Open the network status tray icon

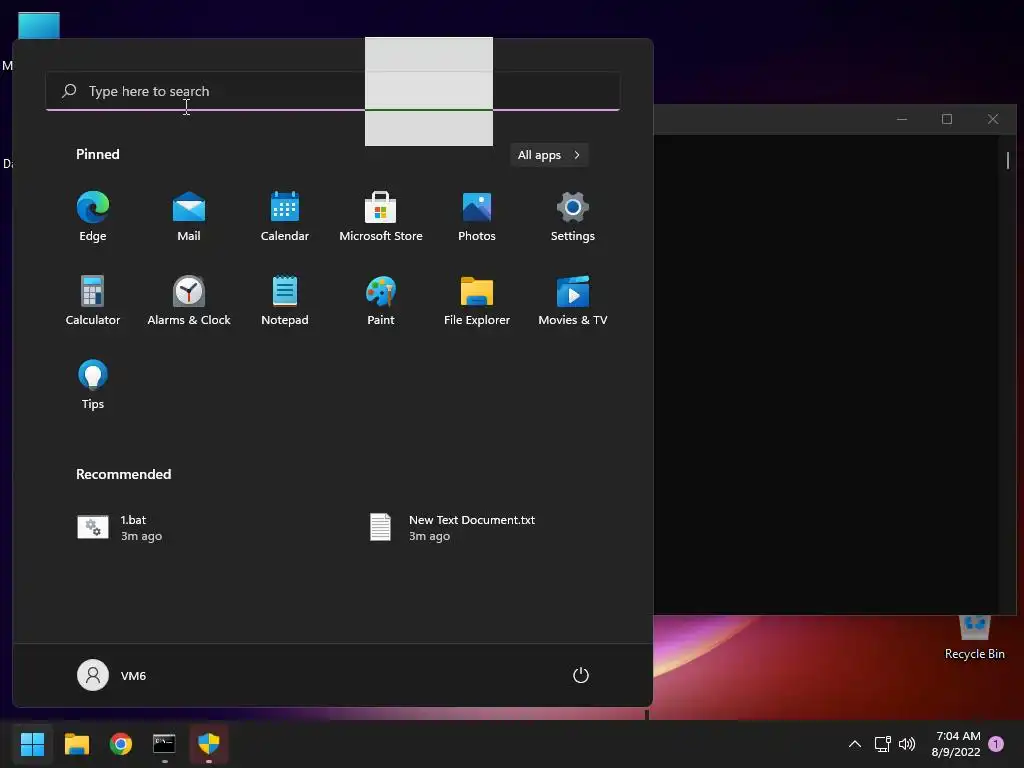click(882, 744)
